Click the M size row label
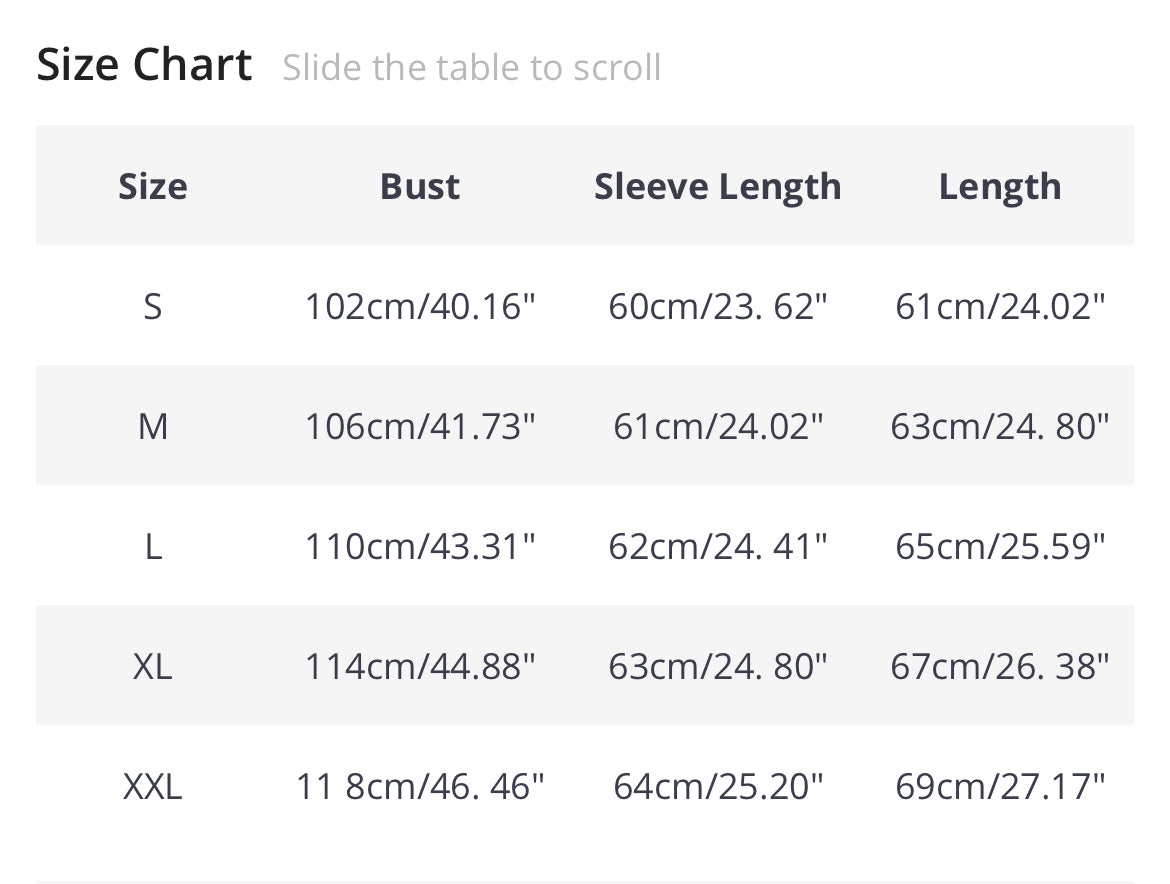This screenshot has width=1170, height=884. 153,427
